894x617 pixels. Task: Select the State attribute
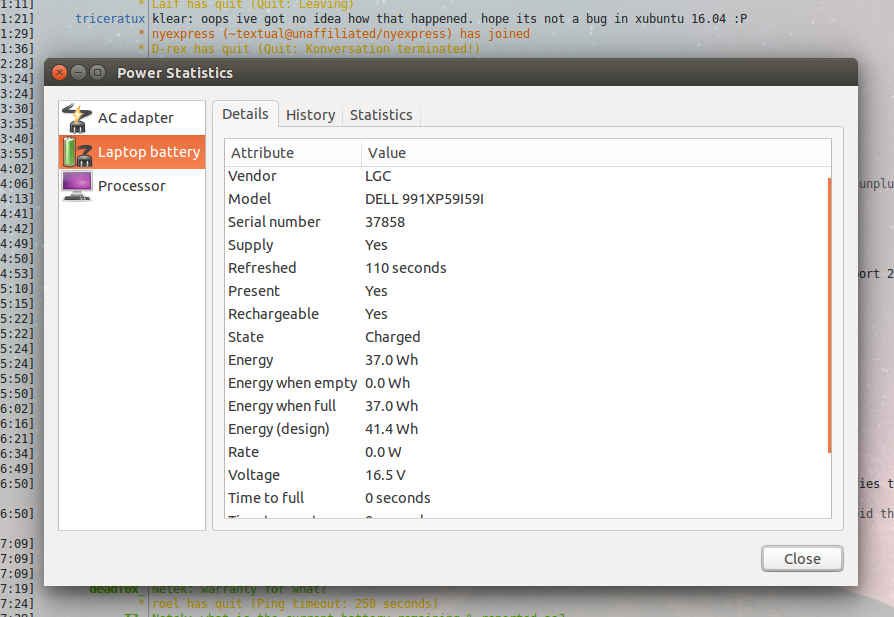246,337
